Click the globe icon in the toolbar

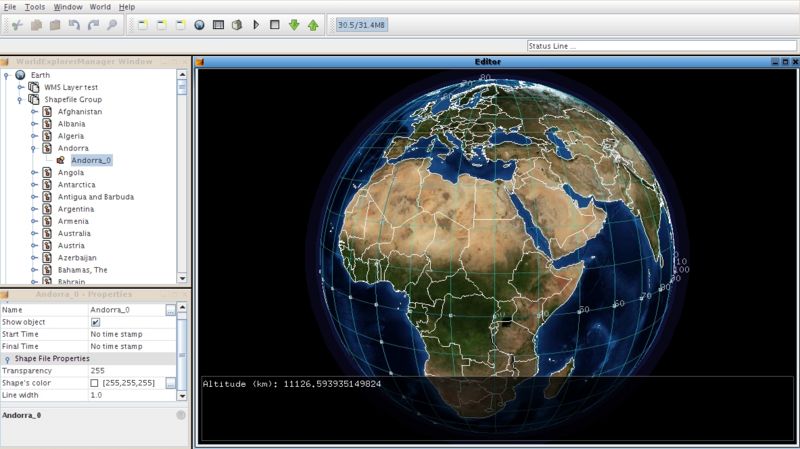point(199,24)
